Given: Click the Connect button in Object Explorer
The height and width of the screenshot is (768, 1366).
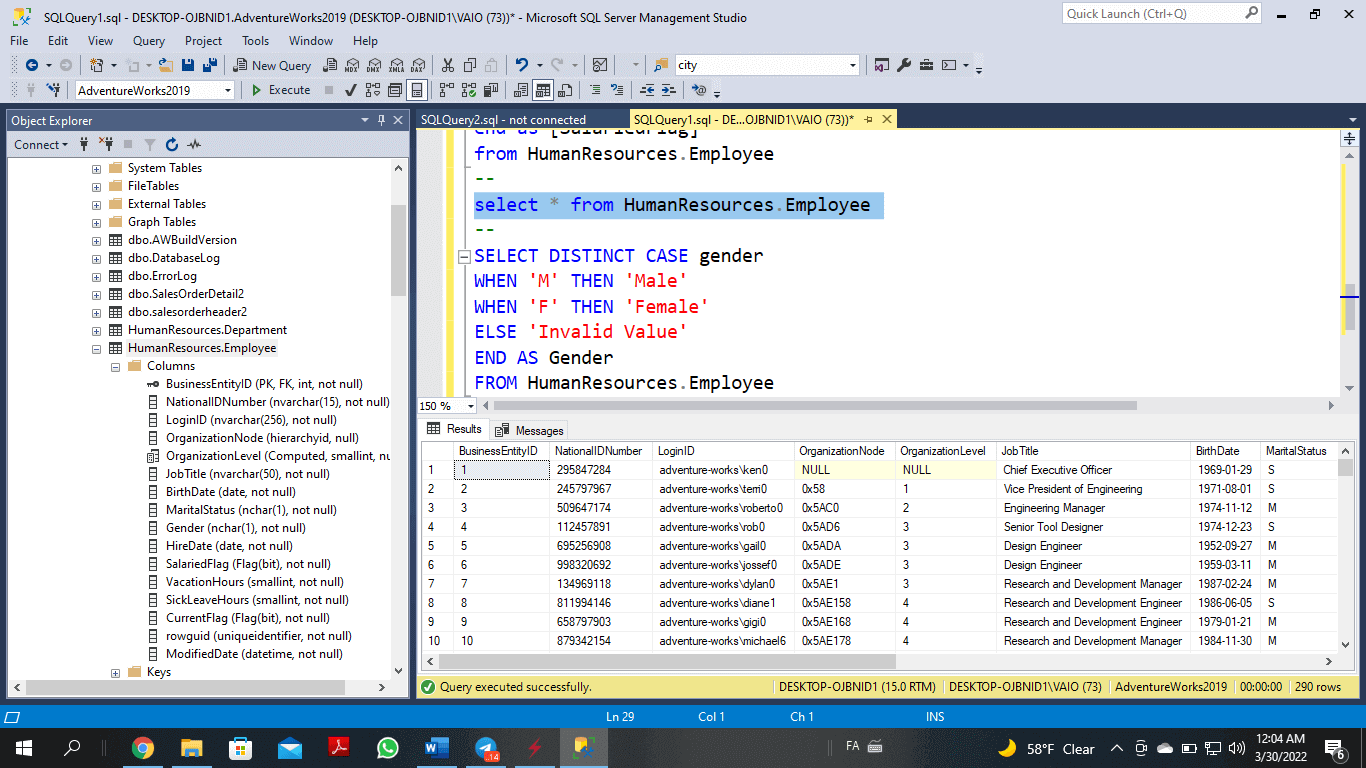Looking at the screenshot, I should 38,144.
